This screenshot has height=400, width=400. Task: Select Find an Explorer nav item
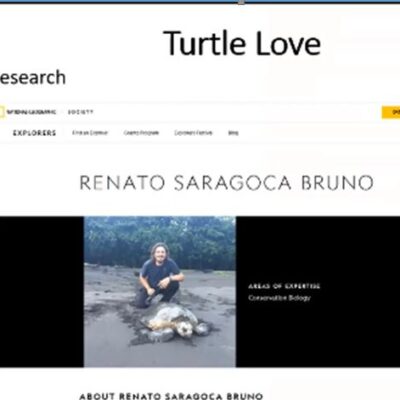(90, 133)
